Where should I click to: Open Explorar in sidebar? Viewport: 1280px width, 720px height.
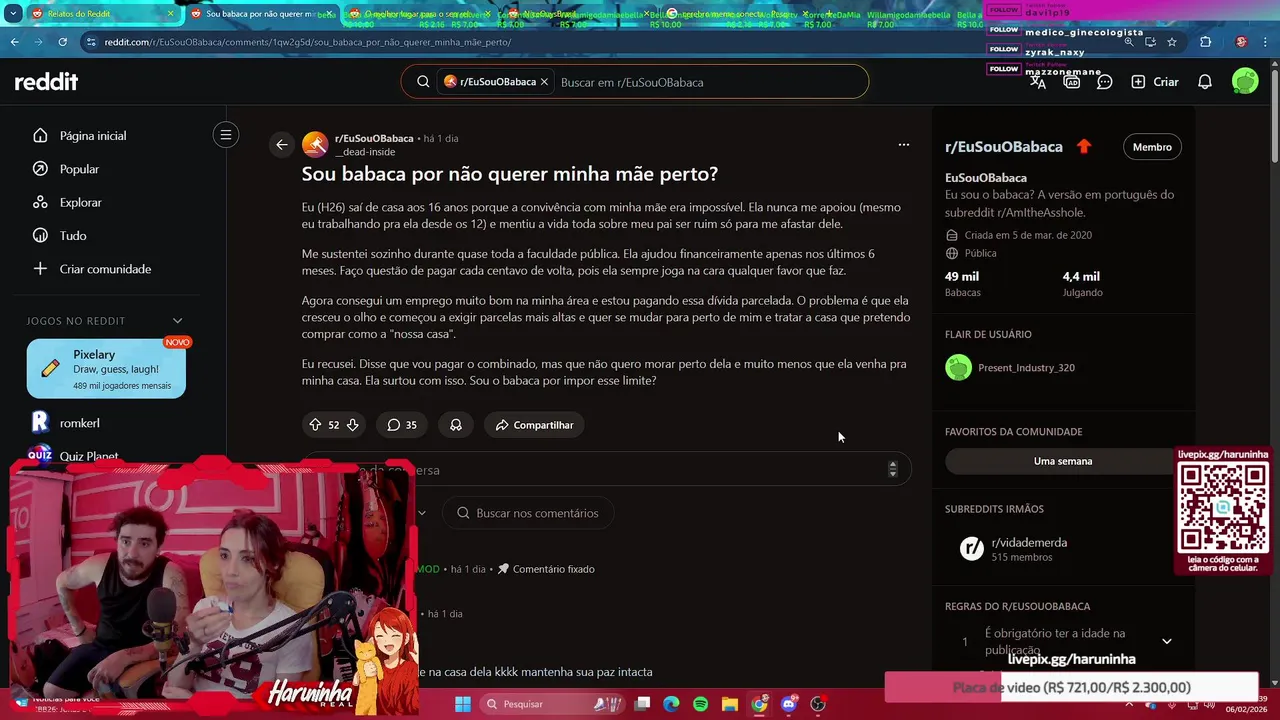point(80,202)
